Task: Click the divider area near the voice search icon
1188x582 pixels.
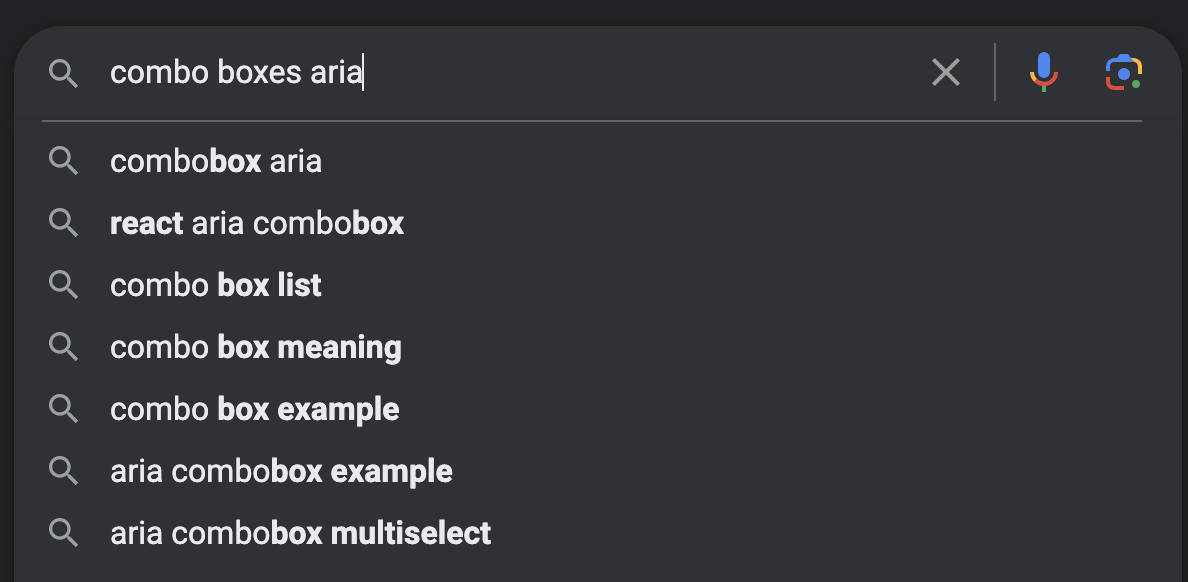Action: tap(995, 71)
